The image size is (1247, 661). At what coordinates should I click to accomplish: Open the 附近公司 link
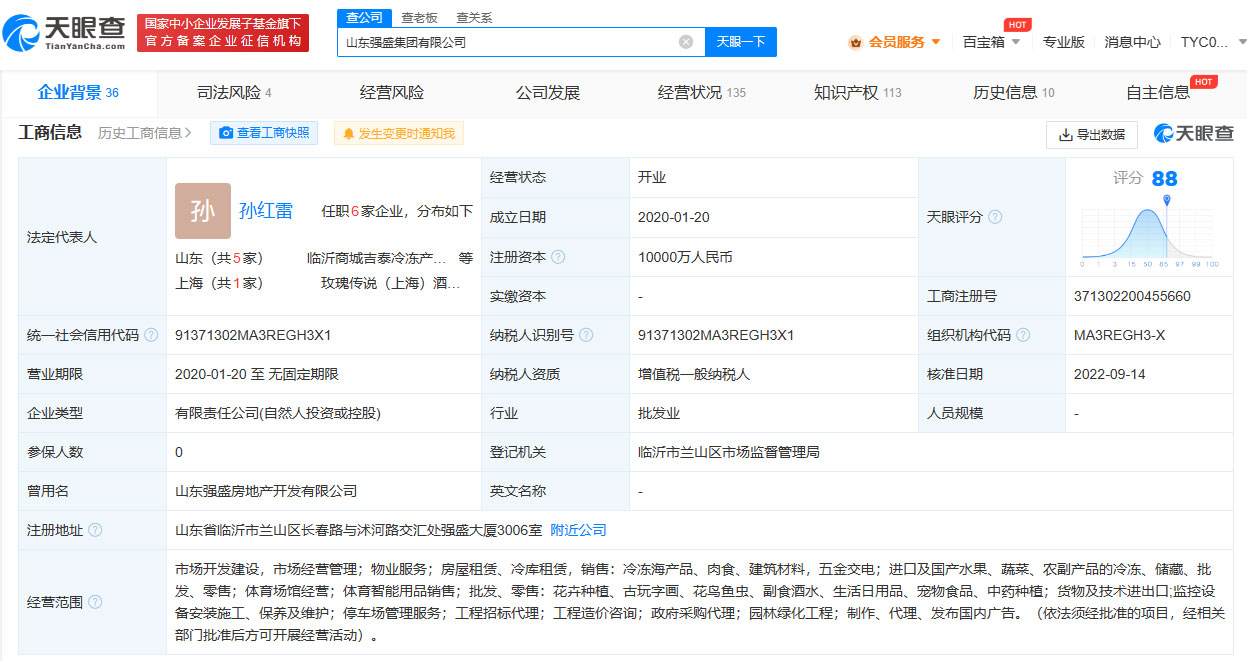click(579, 530)
